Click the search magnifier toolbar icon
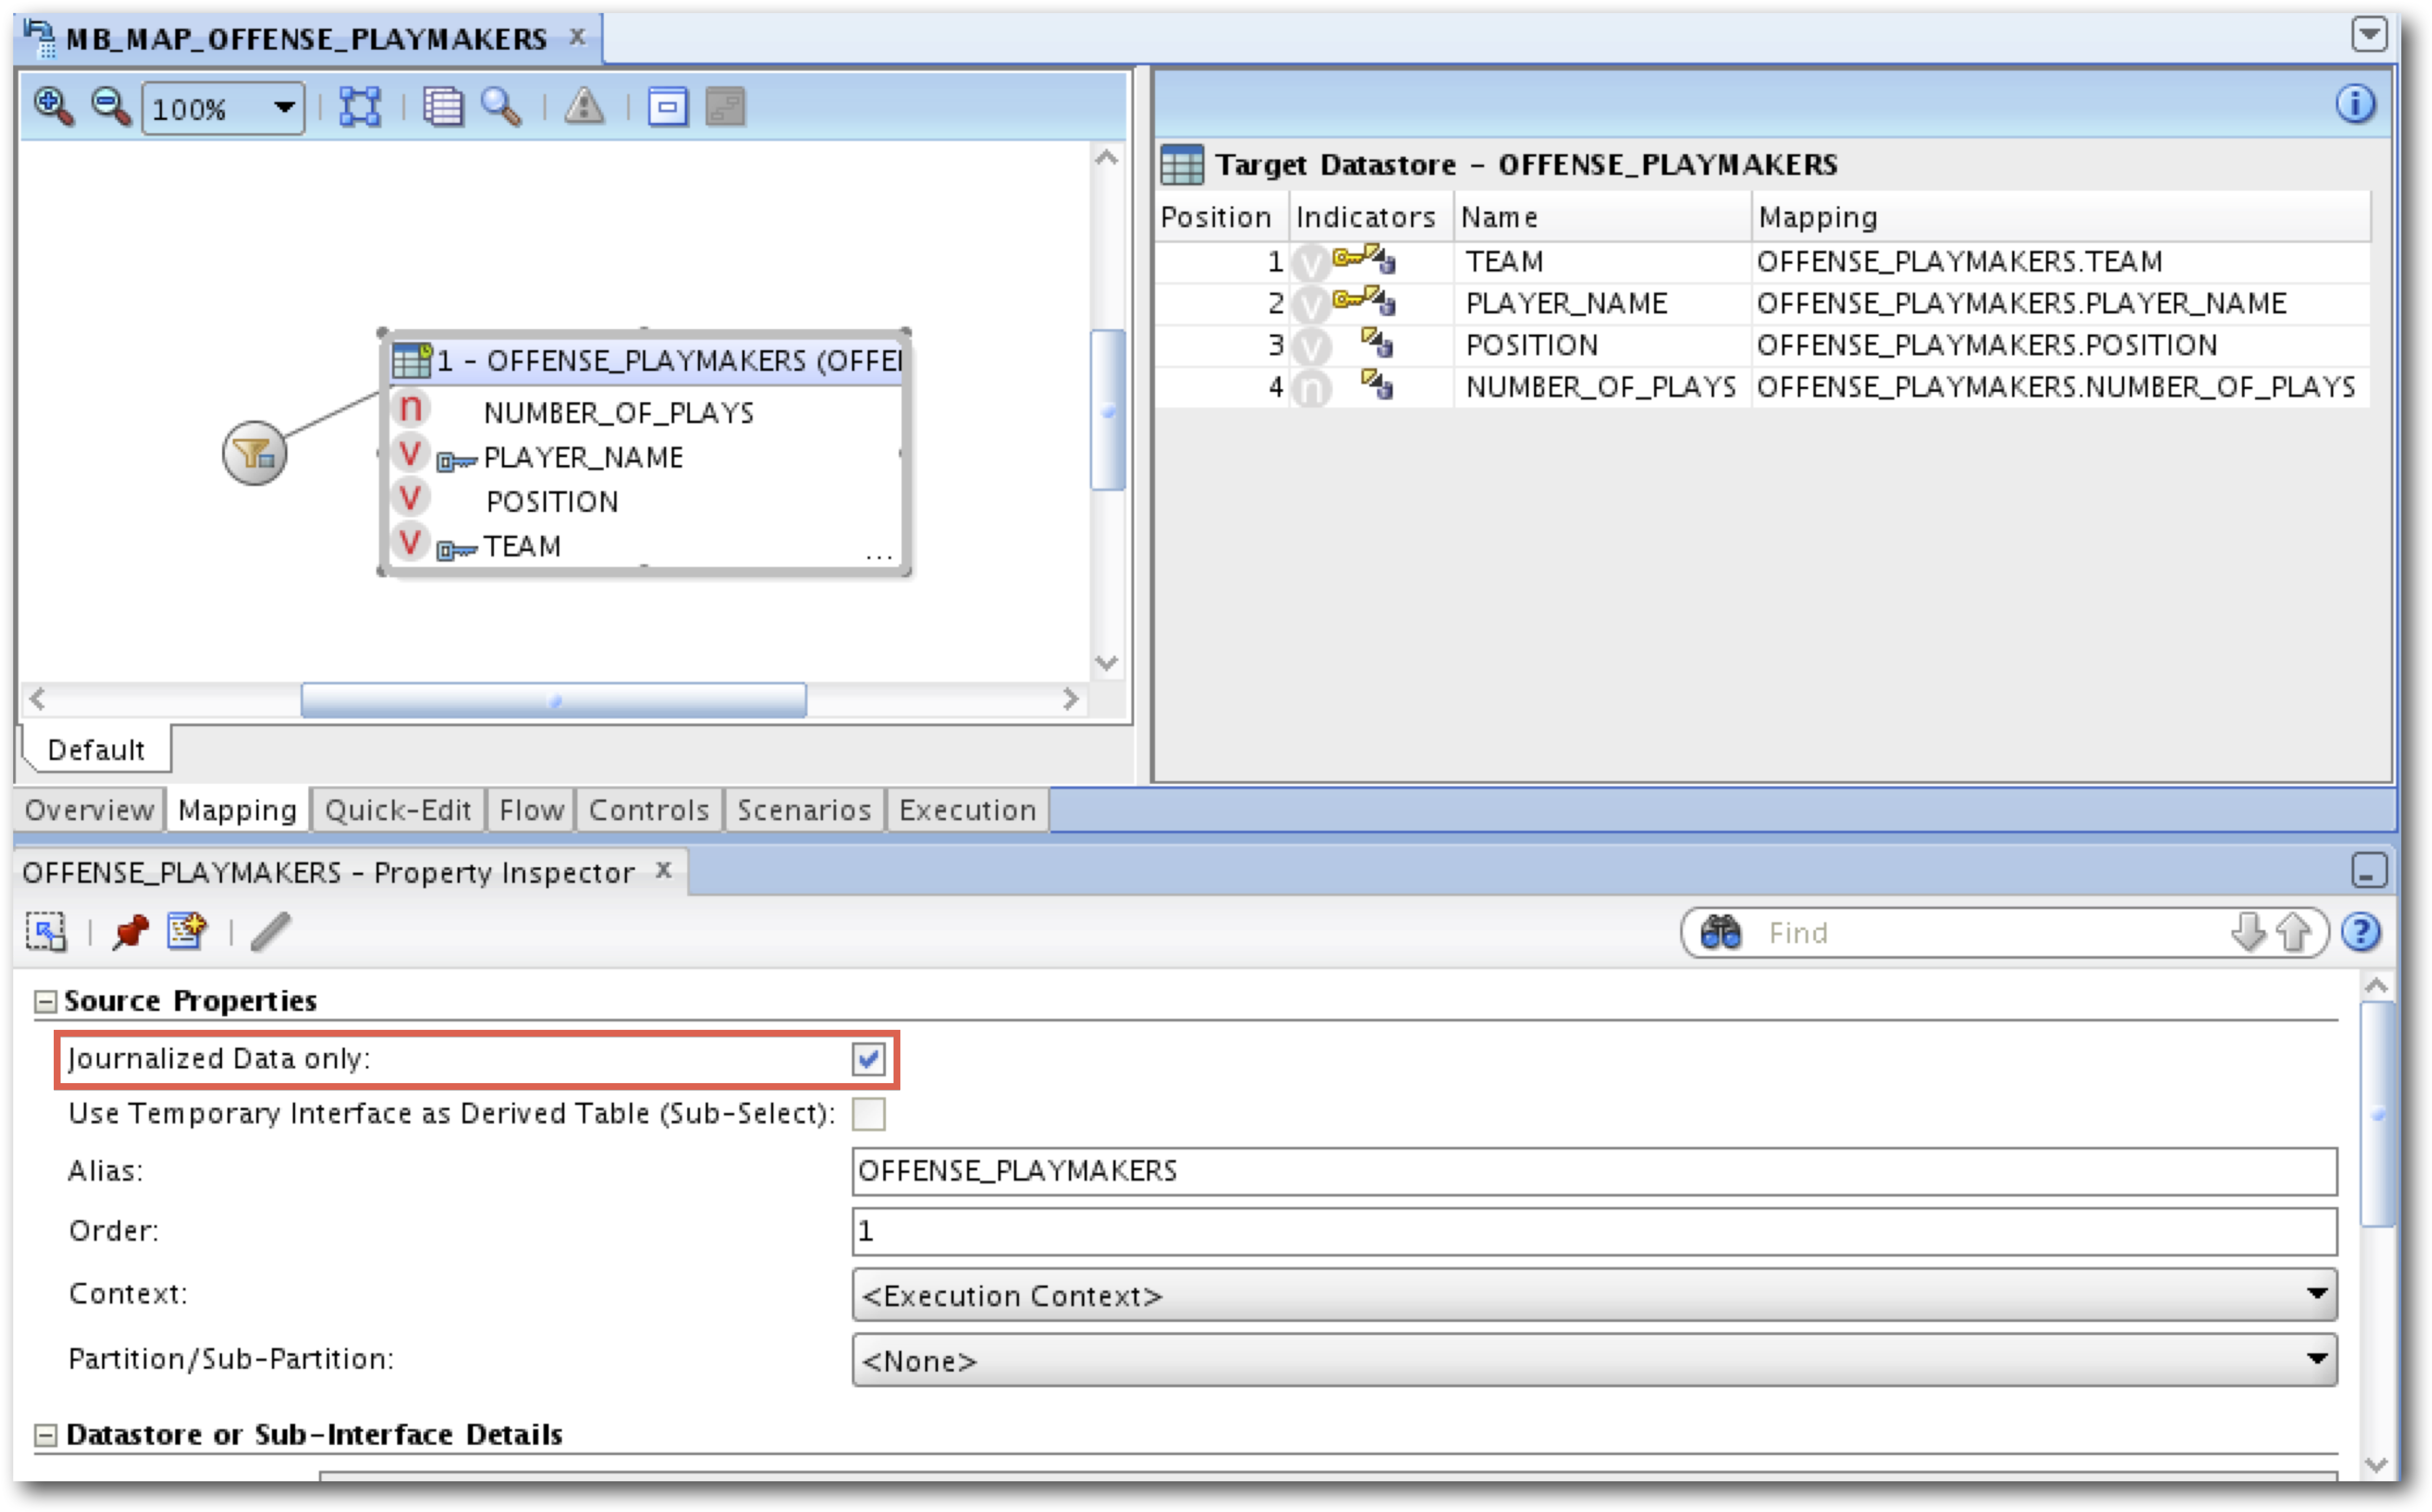Viewport: 2432px width, 1512px height. 501,106
